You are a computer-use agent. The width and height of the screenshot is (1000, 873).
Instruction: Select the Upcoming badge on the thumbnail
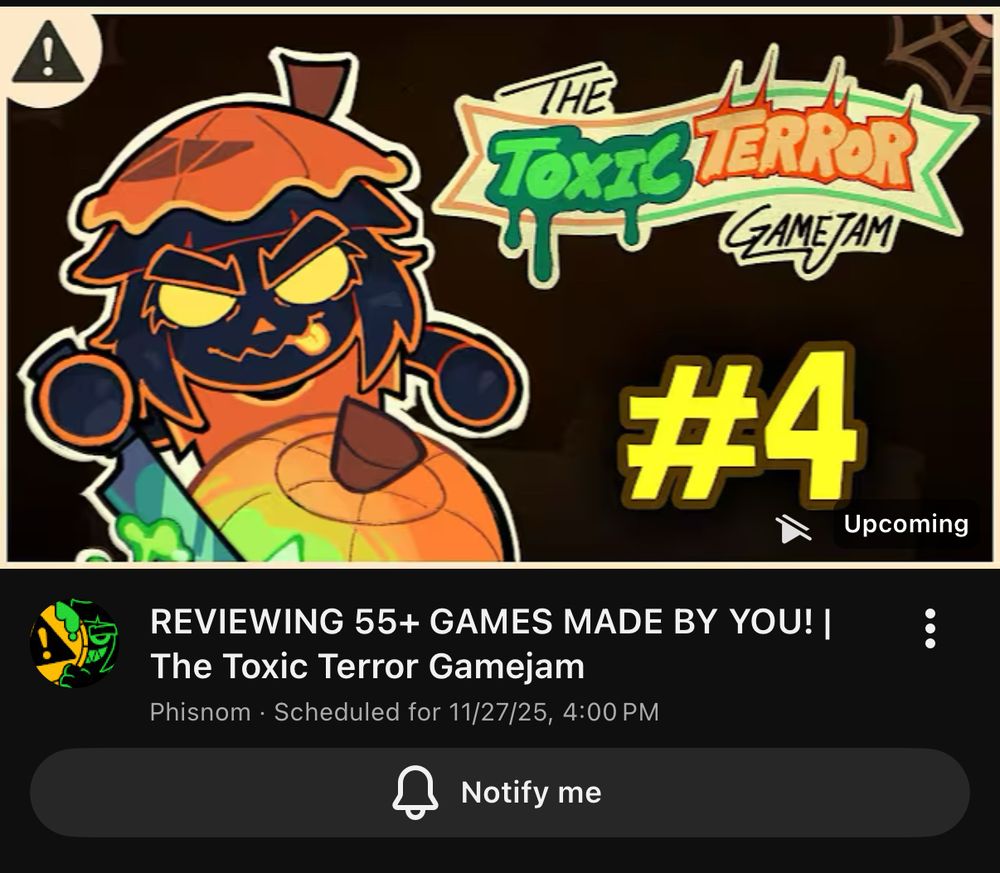pos(906,524)
